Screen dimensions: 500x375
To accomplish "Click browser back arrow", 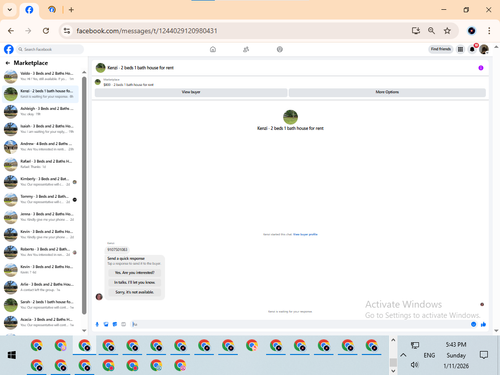I will (11, 31).
